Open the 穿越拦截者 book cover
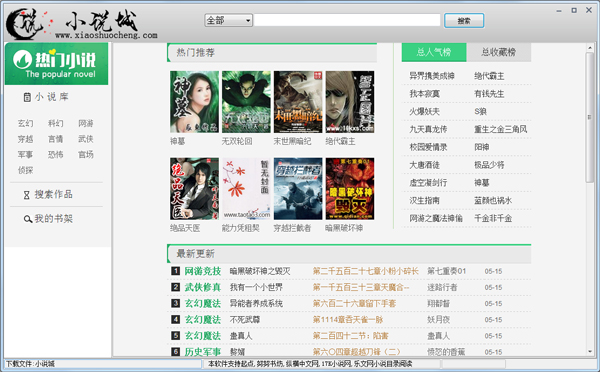 click(x=298, y=189)
